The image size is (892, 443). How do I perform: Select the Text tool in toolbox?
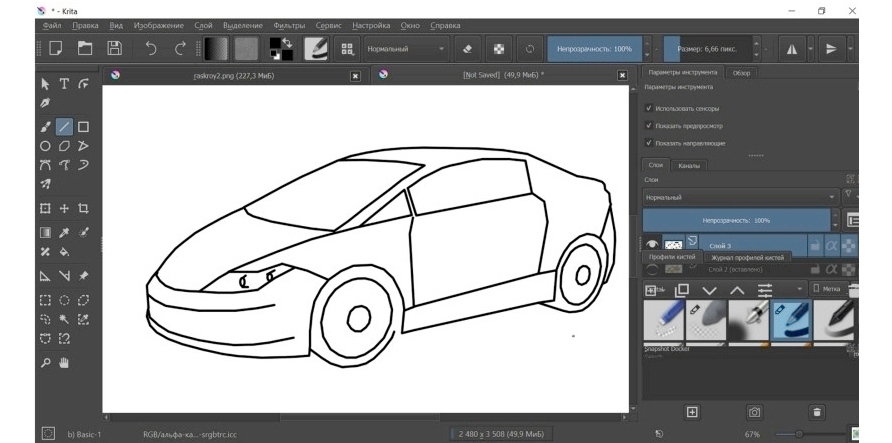64,84
